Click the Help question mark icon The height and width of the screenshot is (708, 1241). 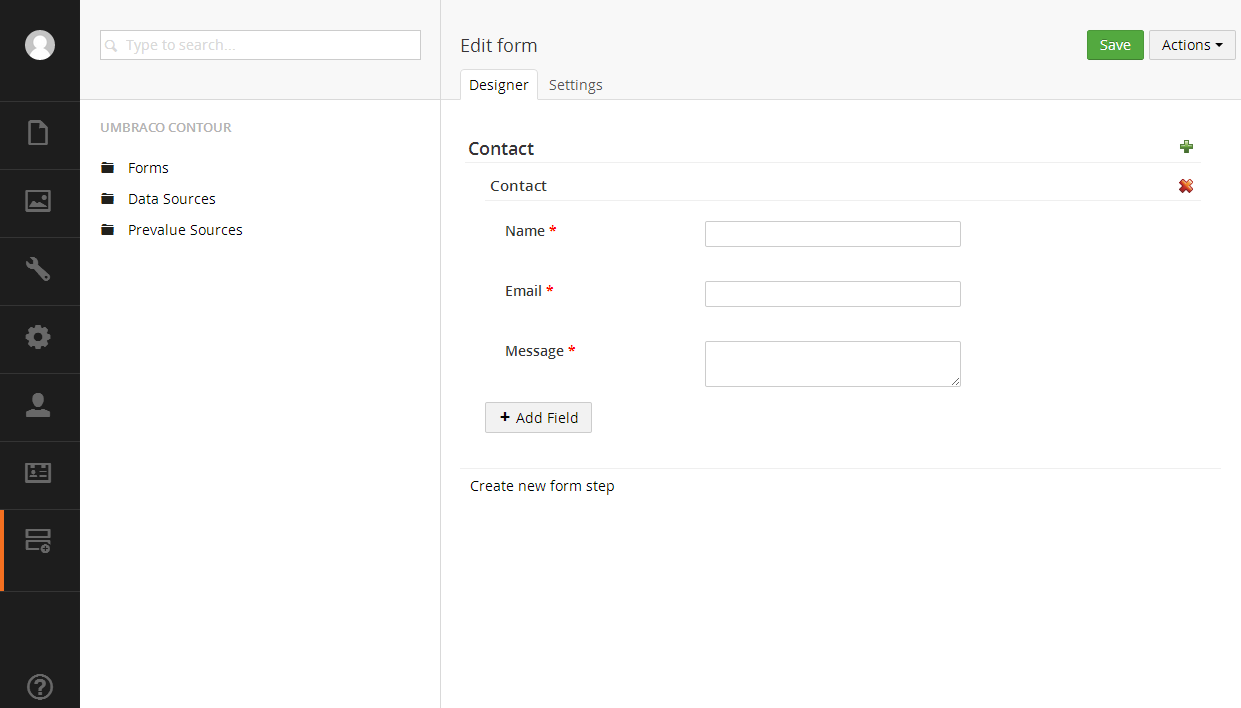(39, 687)
